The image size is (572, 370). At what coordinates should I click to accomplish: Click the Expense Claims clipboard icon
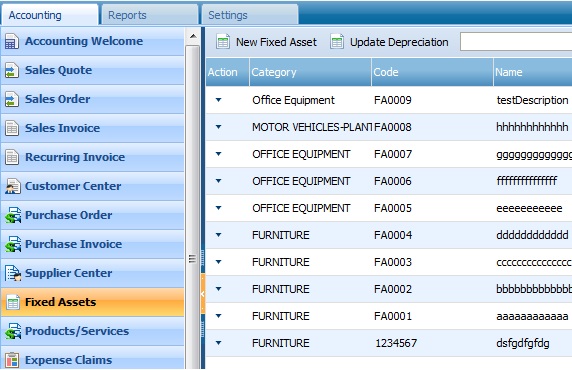click(12, 360)
